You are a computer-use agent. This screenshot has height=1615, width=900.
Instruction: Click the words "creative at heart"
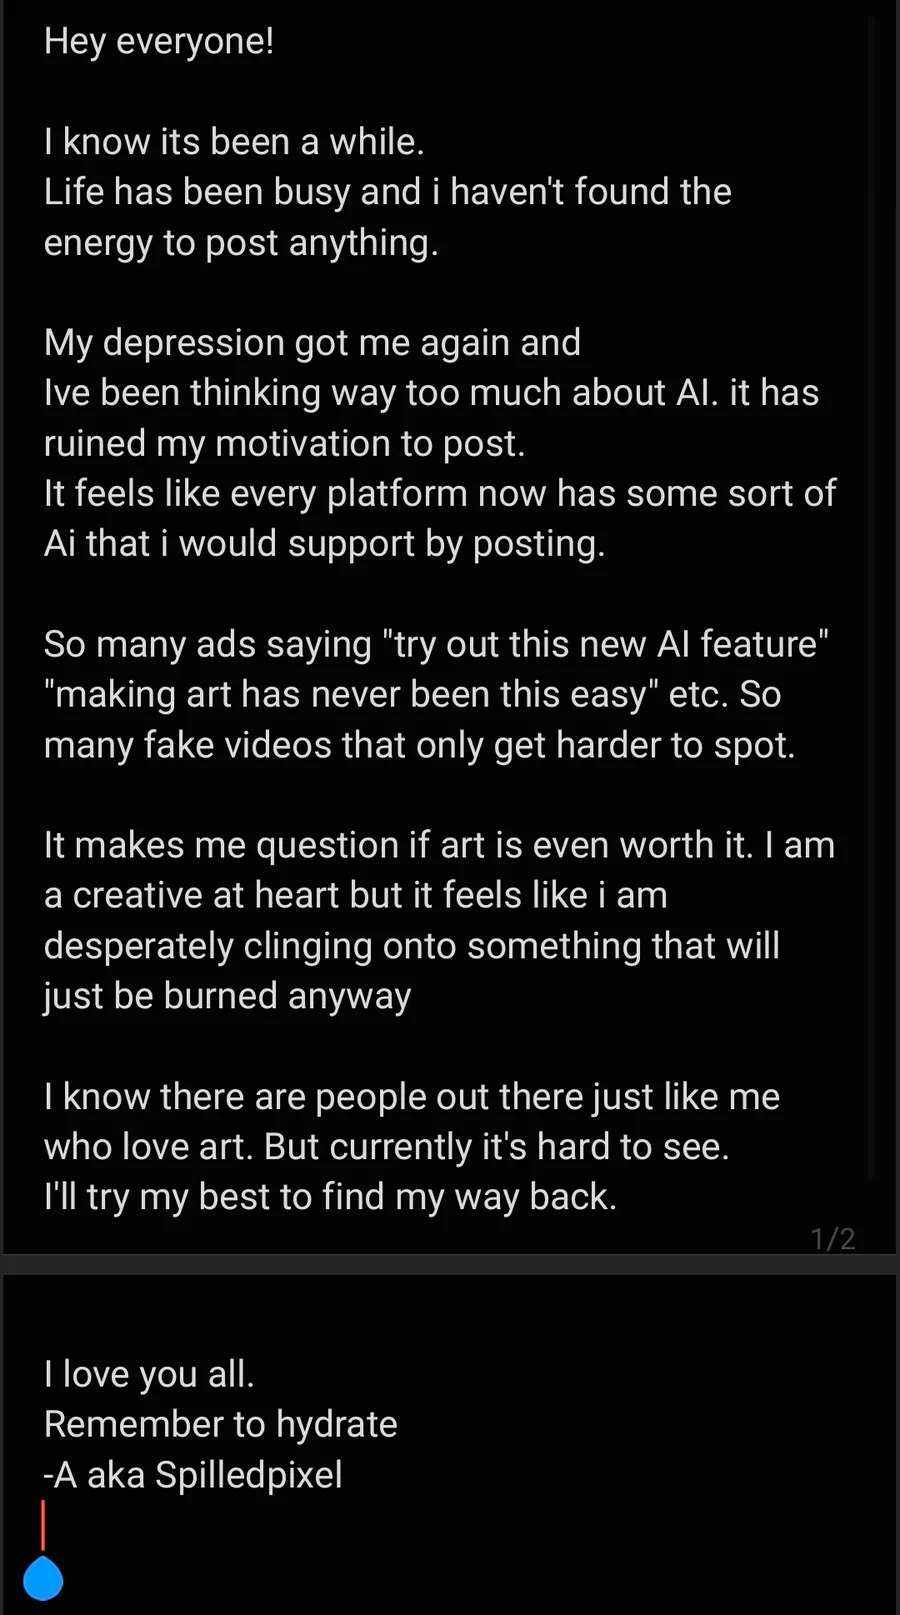click(209, 896)
